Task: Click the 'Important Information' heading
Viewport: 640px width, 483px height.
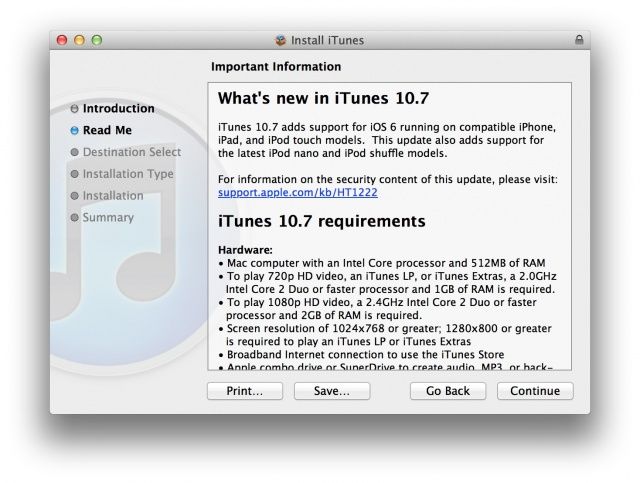Action: click(x=276, y=67)
